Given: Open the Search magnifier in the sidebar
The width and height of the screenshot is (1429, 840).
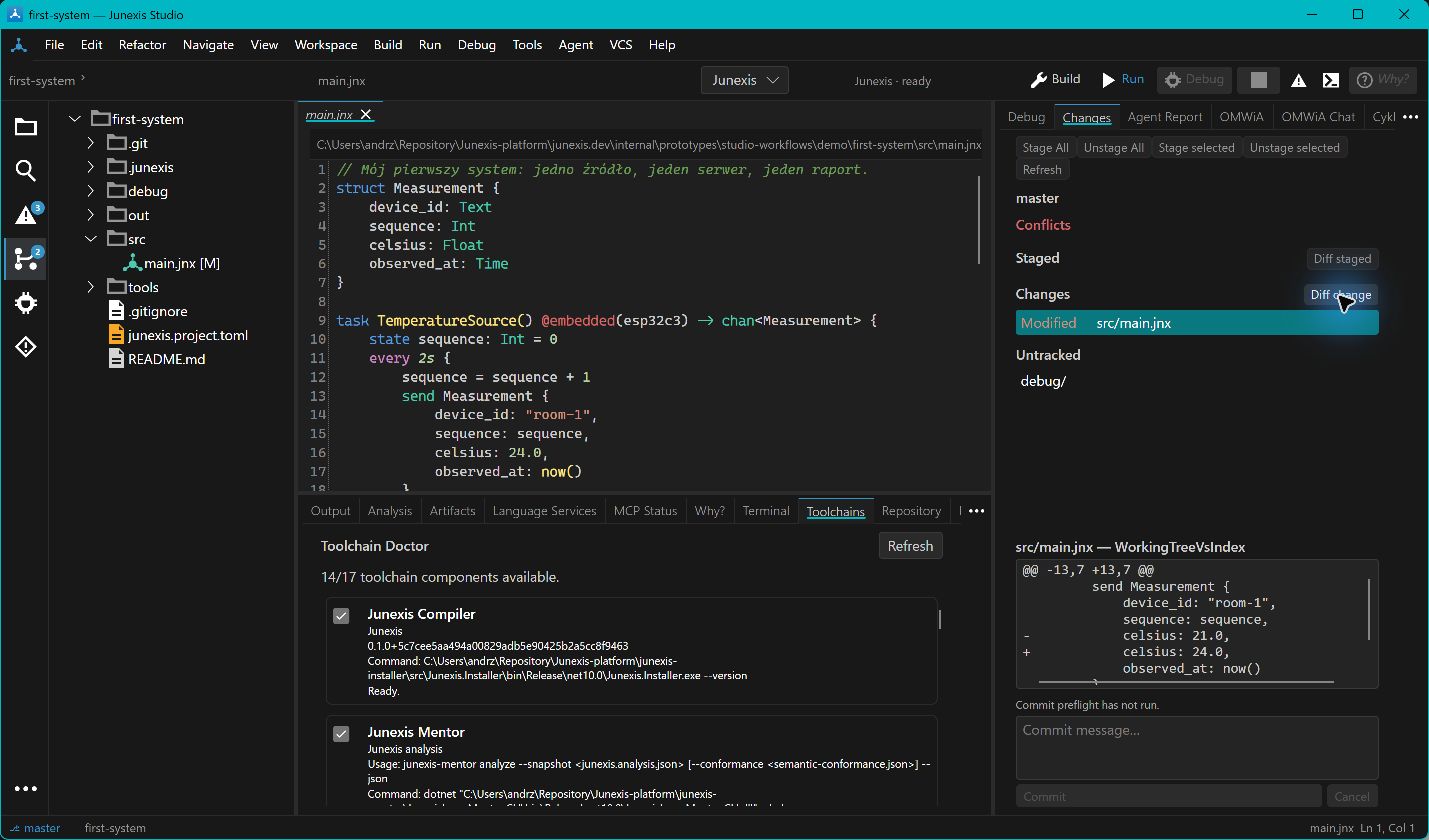Looking at the screenshot, I should pos(26,171).
